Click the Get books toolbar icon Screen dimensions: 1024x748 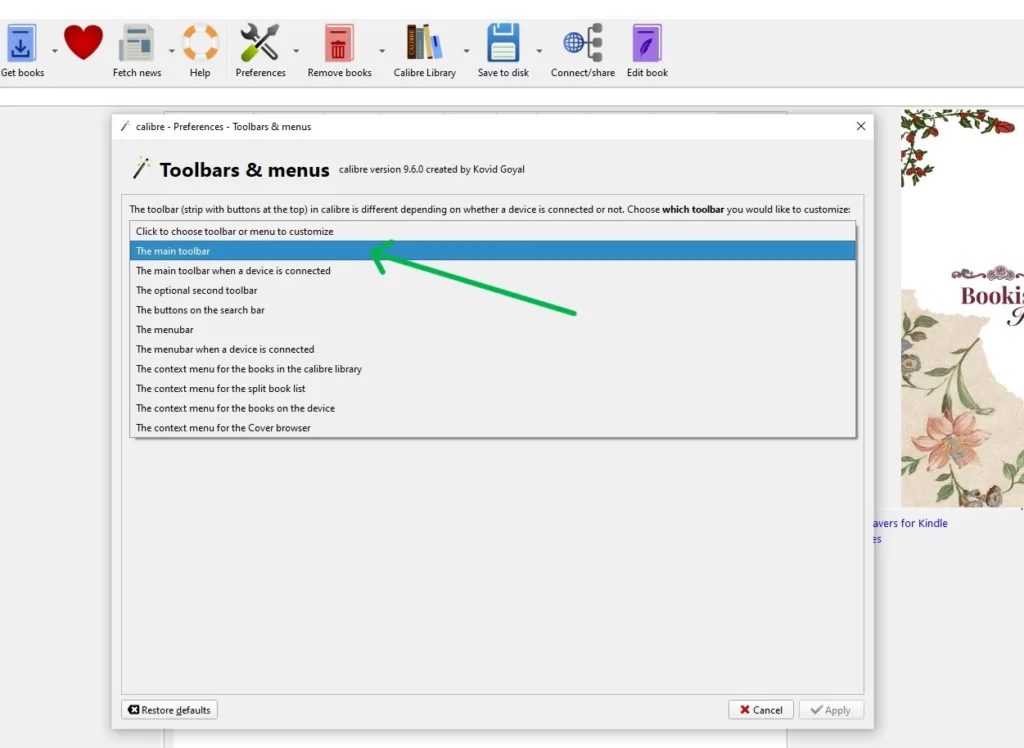pos(21,43)
